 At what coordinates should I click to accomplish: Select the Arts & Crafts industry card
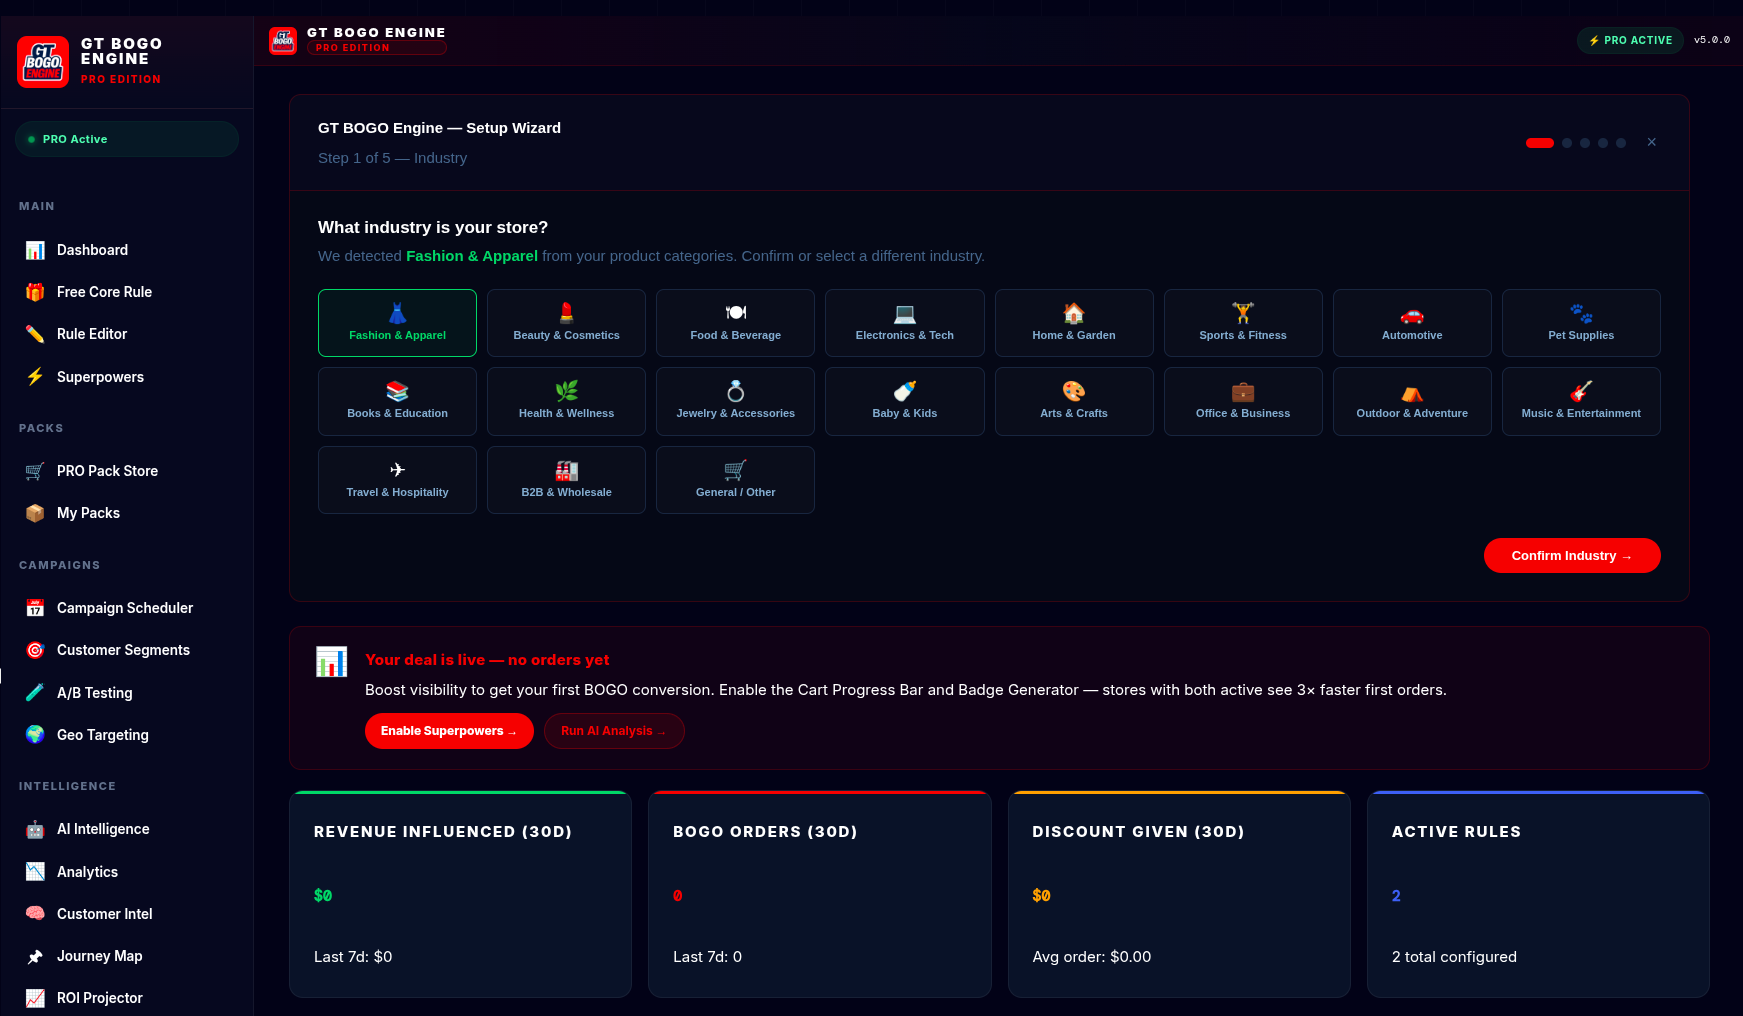1074,401
